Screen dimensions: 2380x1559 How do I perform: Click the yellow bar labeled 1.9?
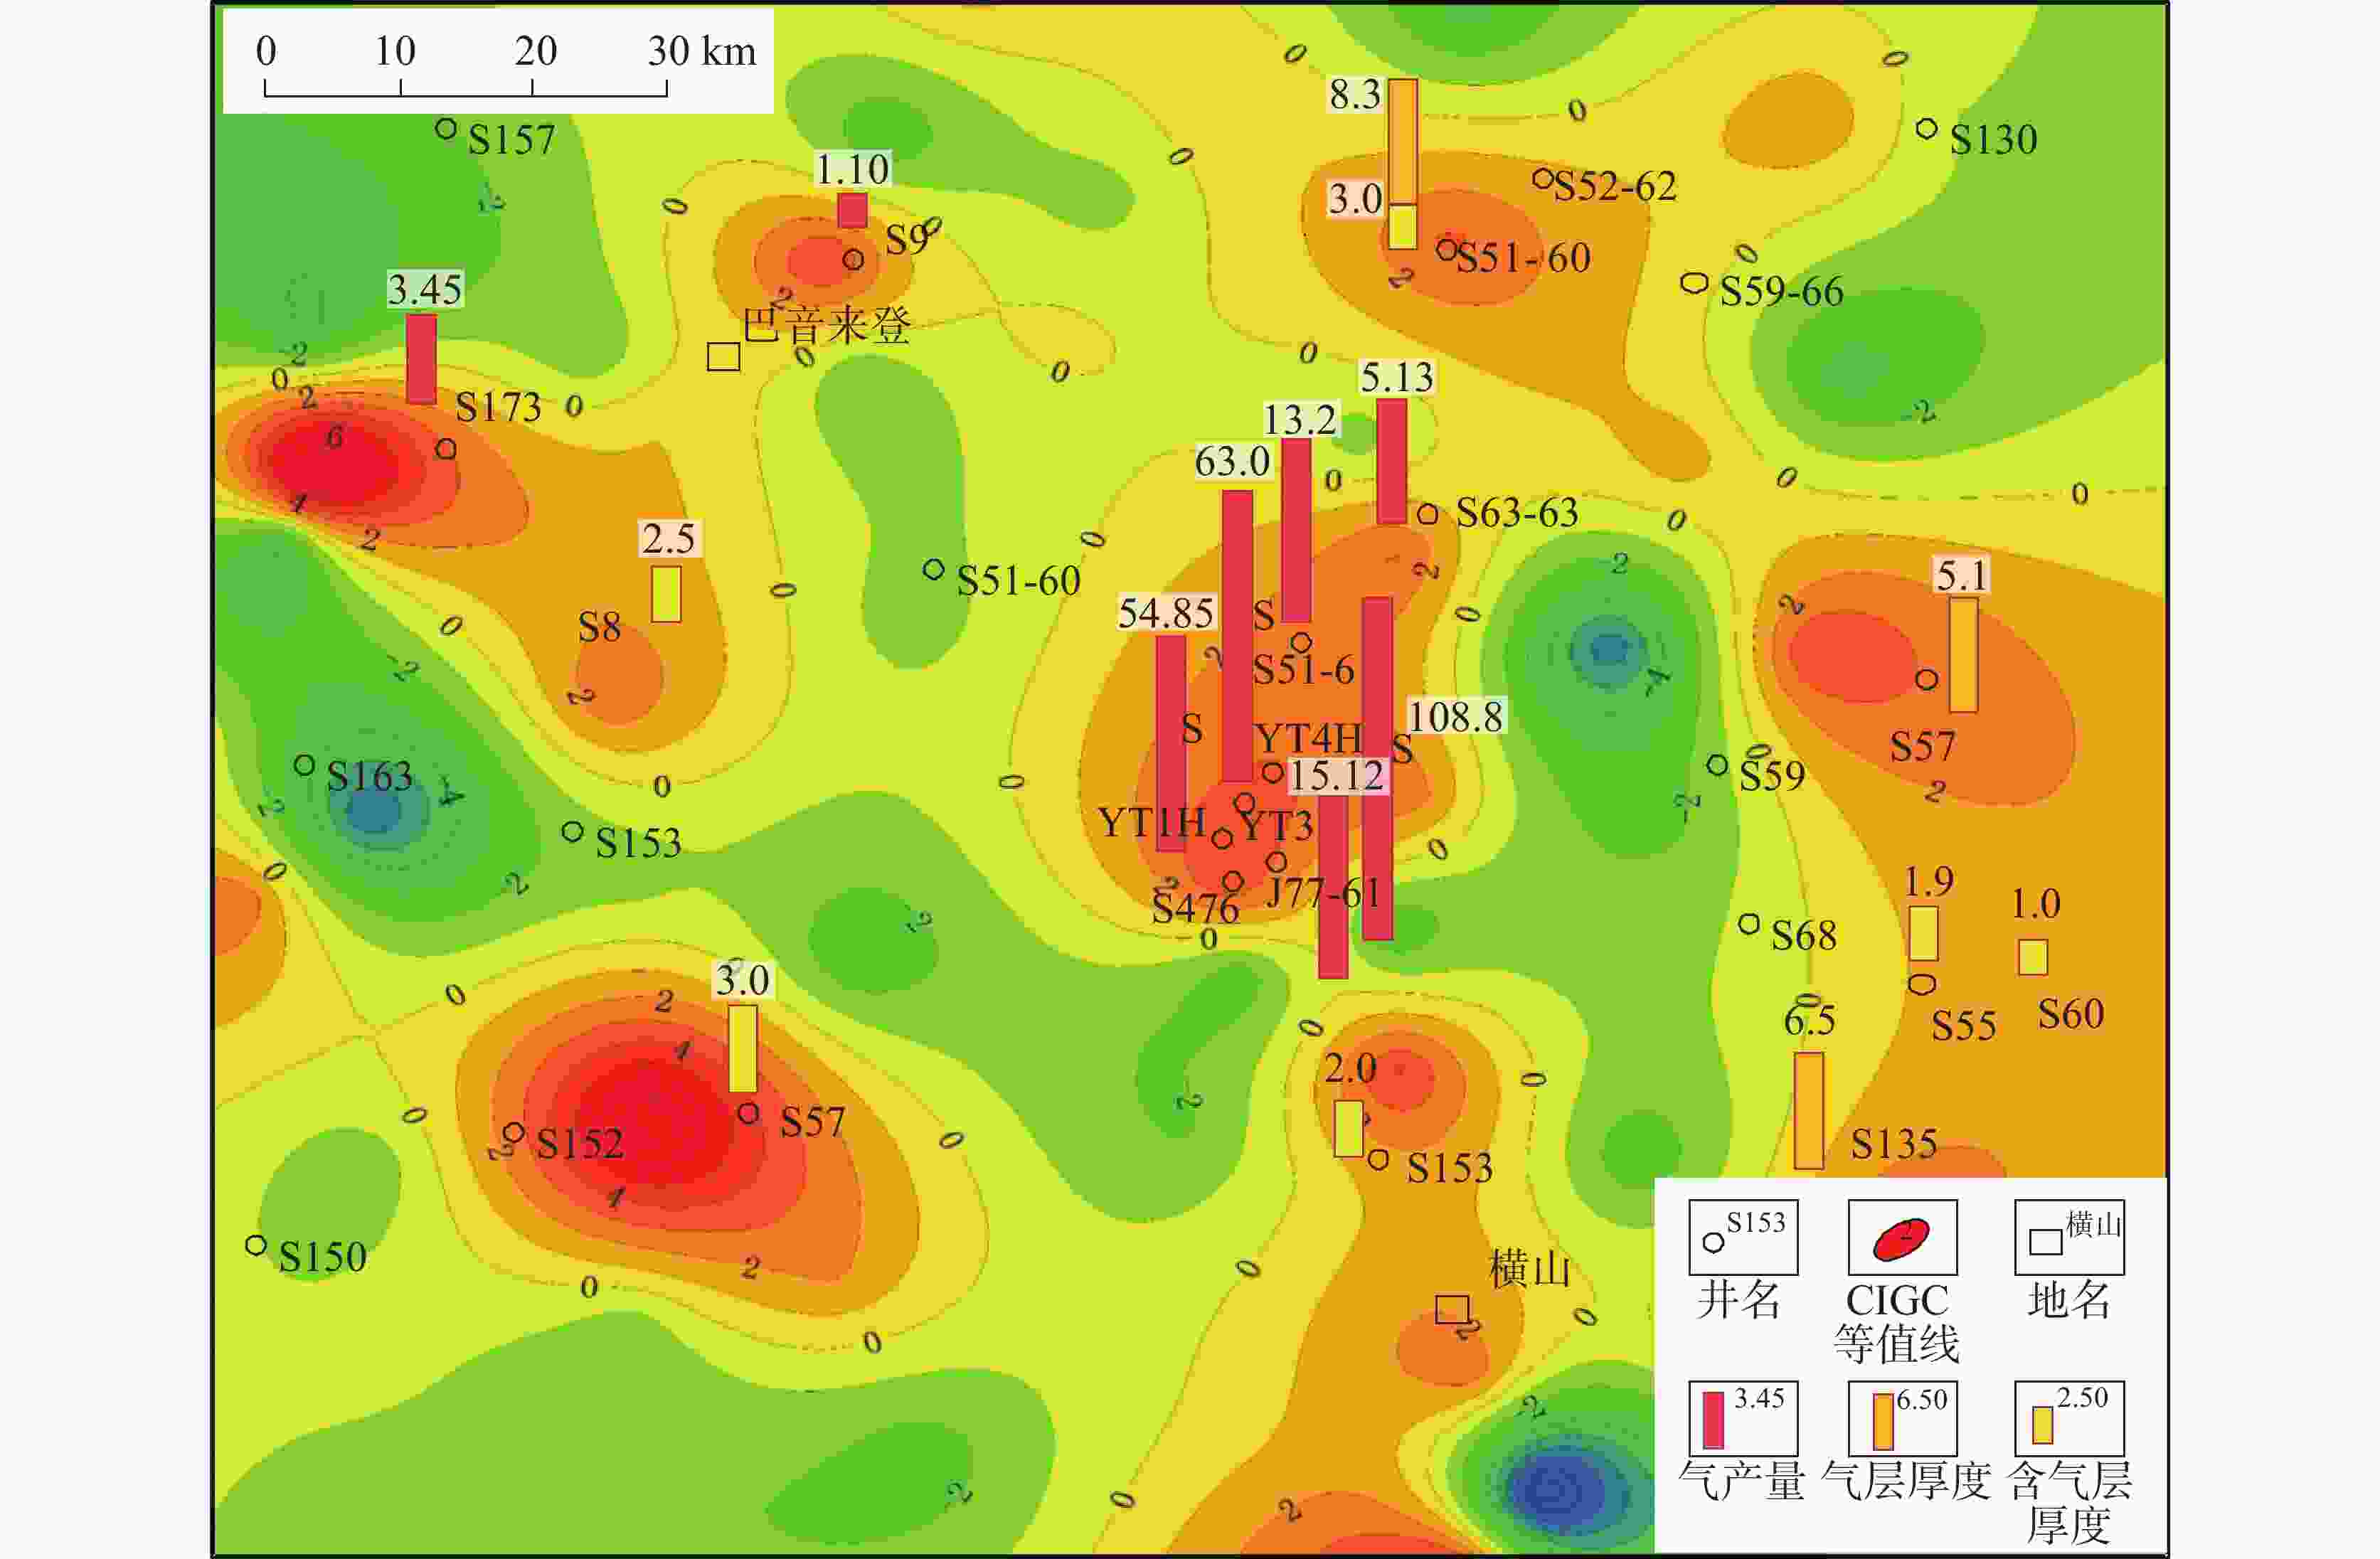point(1923,933)
